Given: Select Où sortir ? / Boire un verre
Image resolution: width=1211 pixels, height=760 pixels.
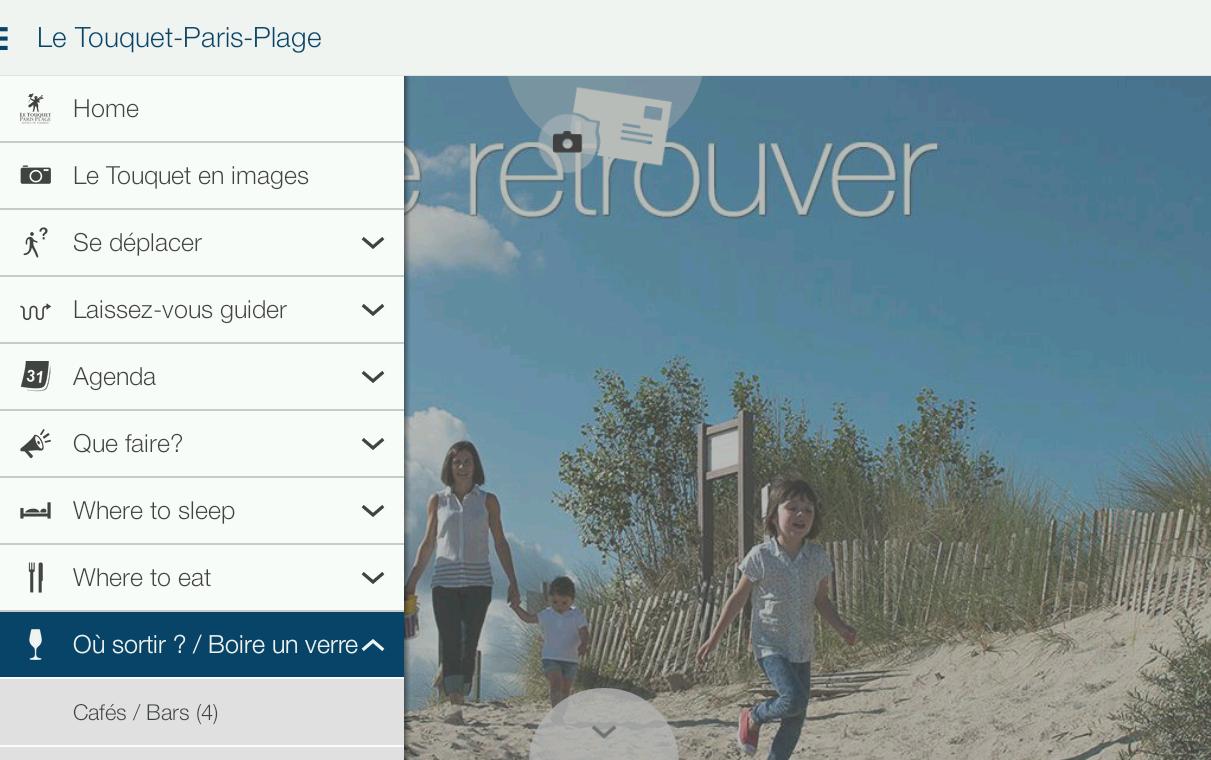Looking at the screenshot, I should pos(202,645).
